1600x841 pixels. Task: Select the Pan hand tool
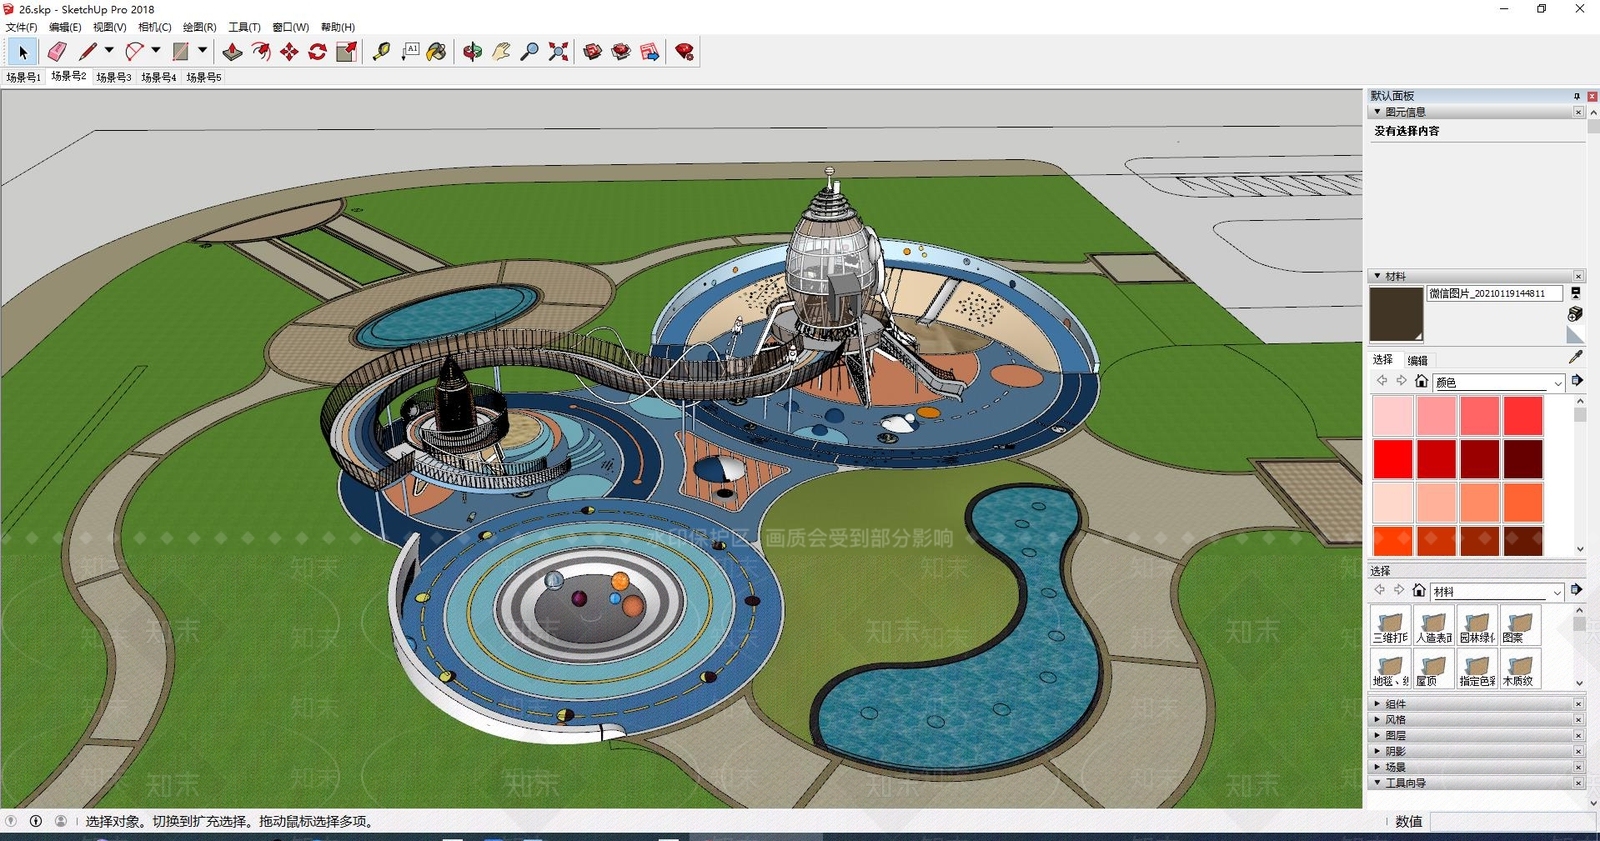tap(501, 52)
